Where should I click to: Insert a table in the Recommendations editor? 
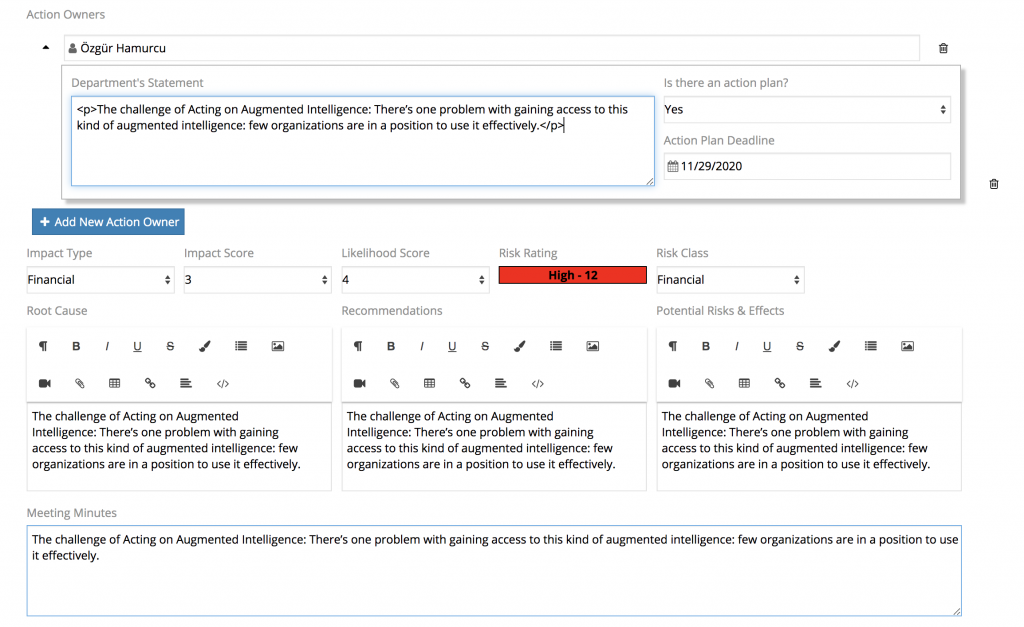[430, 383]
